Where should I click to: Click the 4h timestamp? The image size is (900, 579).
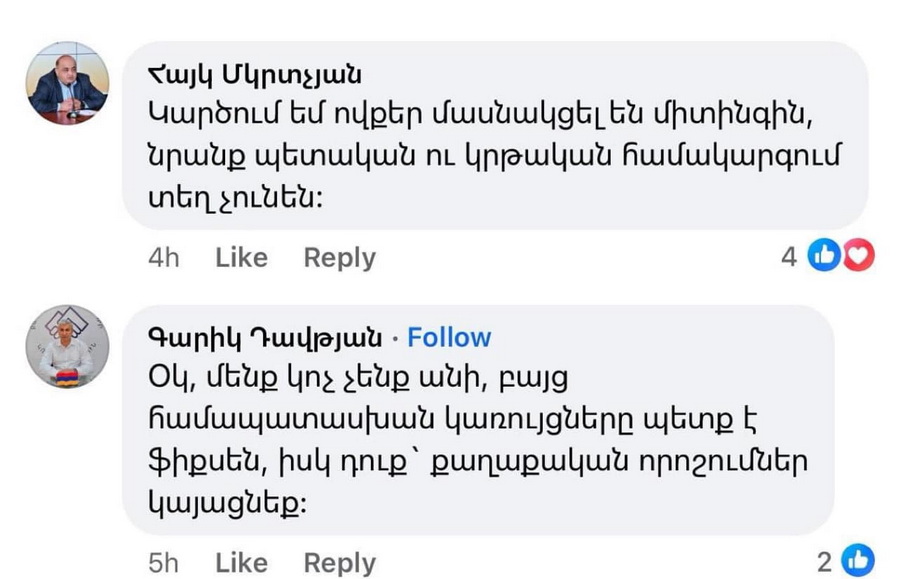(x=163, y=258)
